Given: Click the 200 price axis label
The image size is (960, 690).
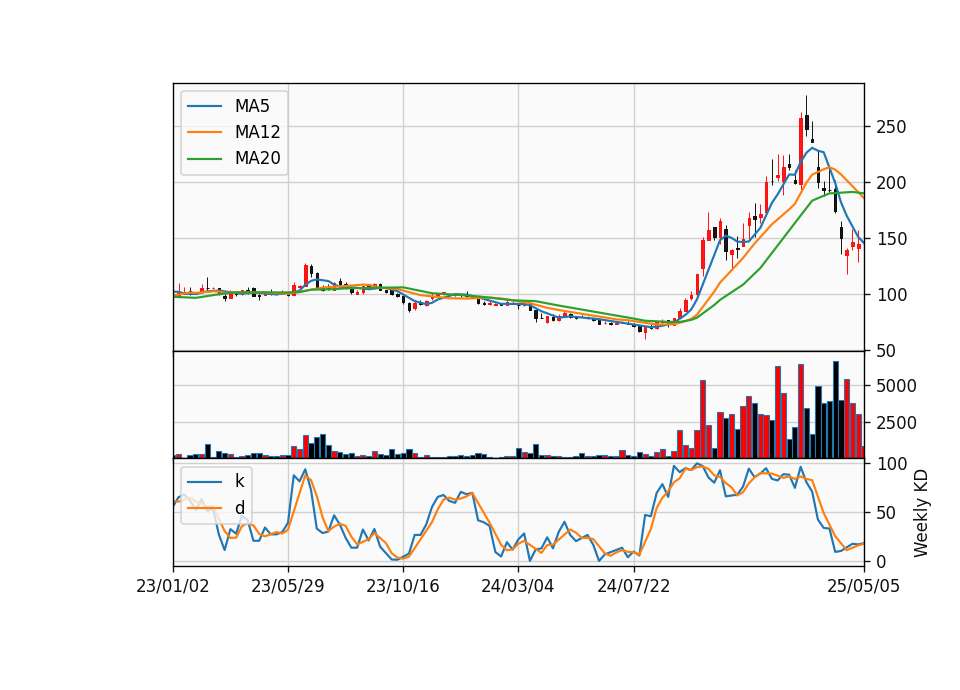Looking at the screenshot, I should pos(891,182).
